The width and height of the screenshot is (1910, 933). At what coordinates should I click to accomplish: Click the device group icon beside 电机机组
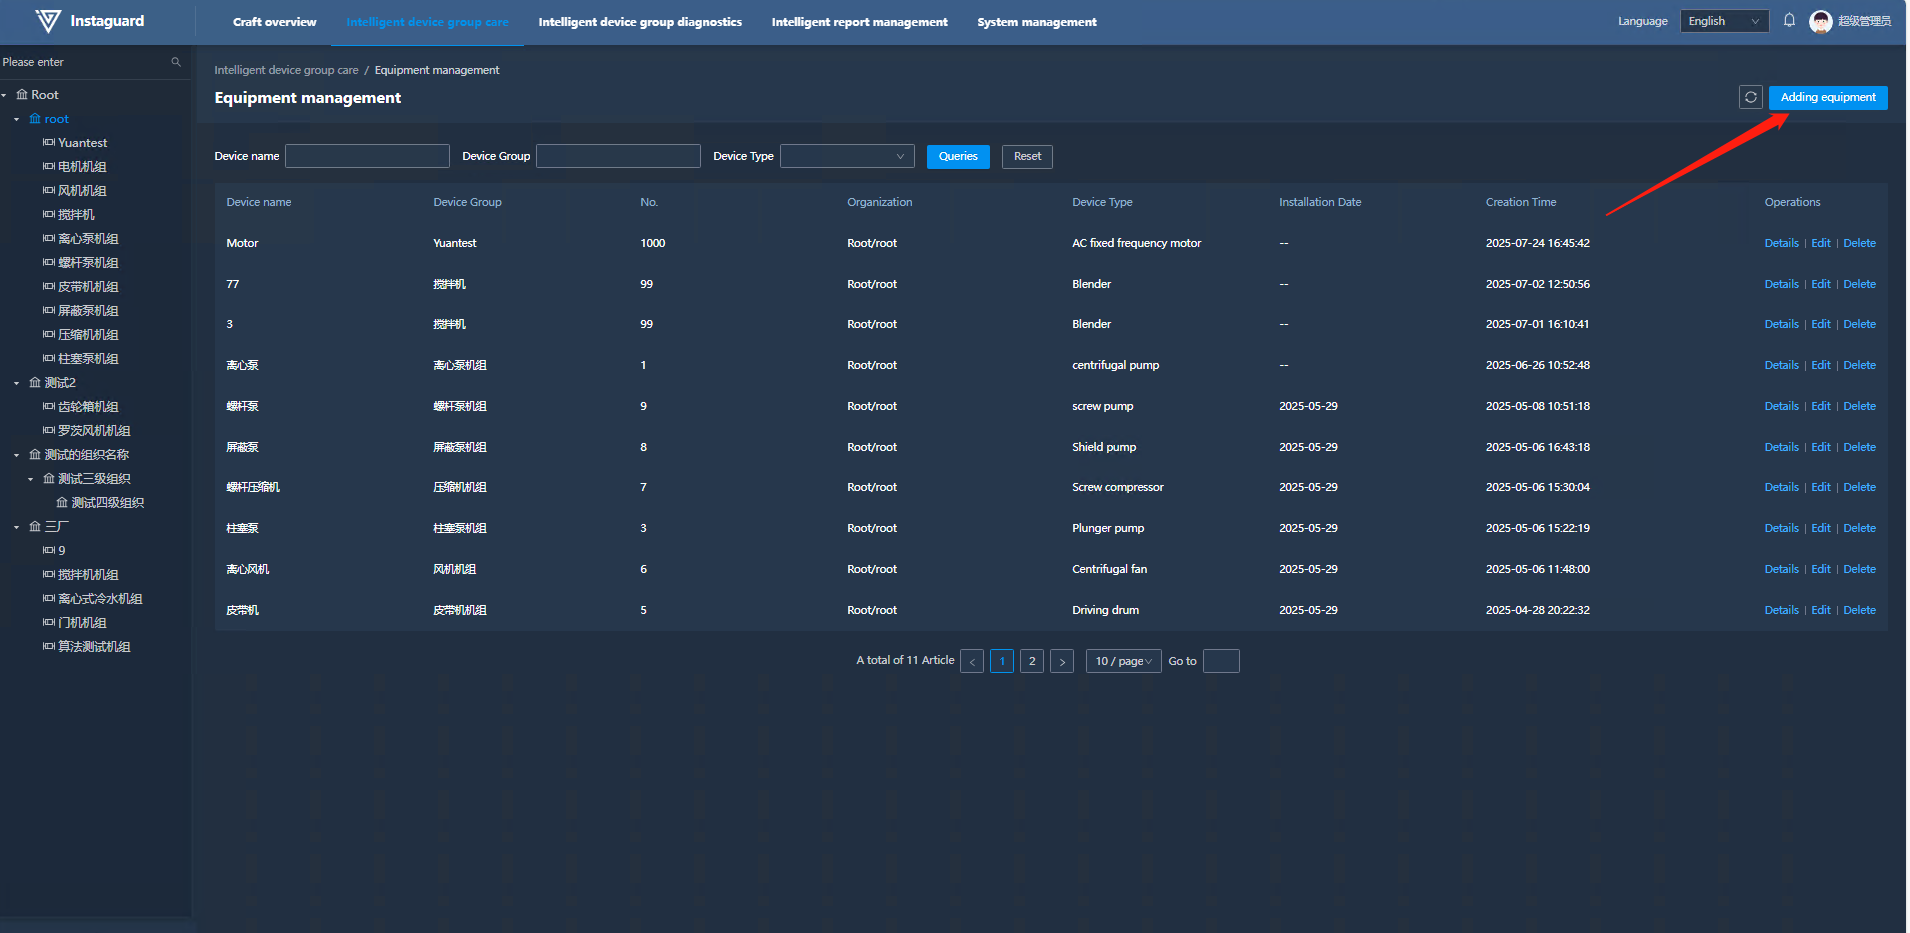point(48,167)
